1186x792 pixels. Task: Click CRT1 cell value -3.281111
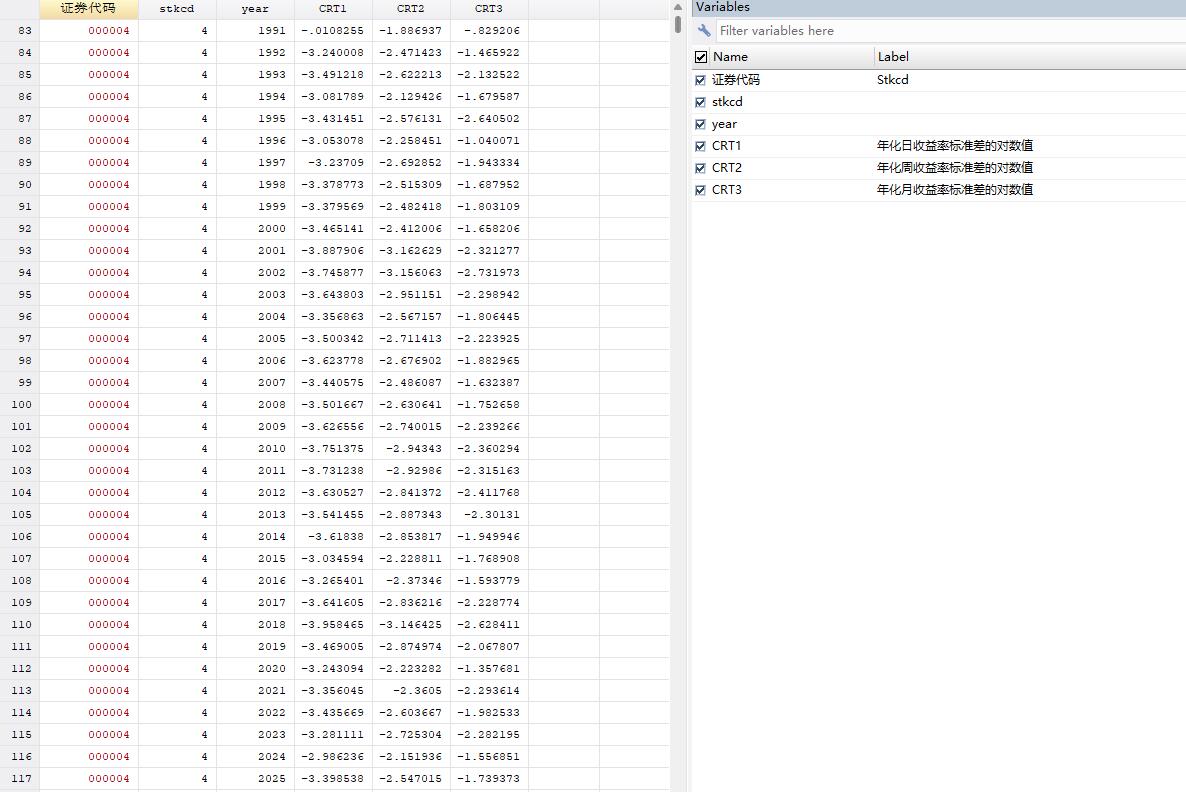point(332,735)
